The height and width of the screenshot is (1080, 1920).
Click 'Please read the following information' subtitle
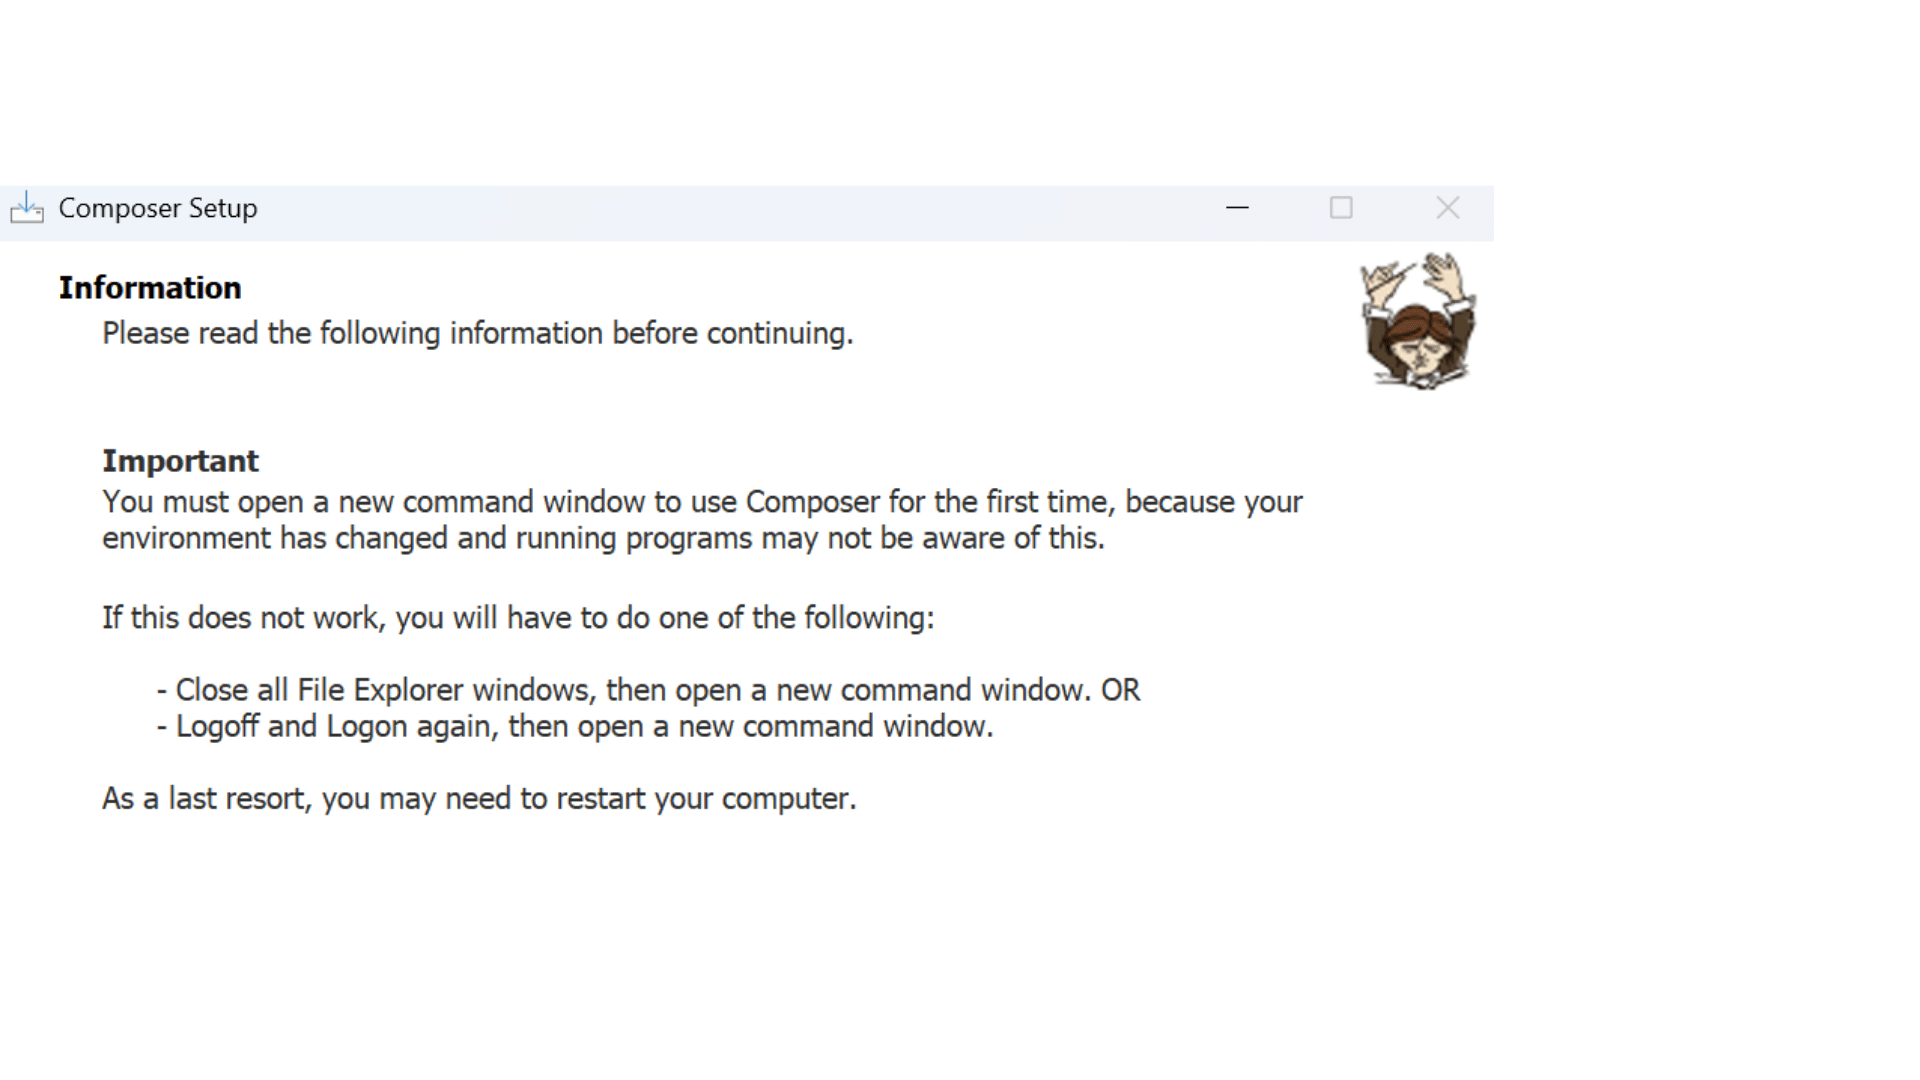point(477,333)
